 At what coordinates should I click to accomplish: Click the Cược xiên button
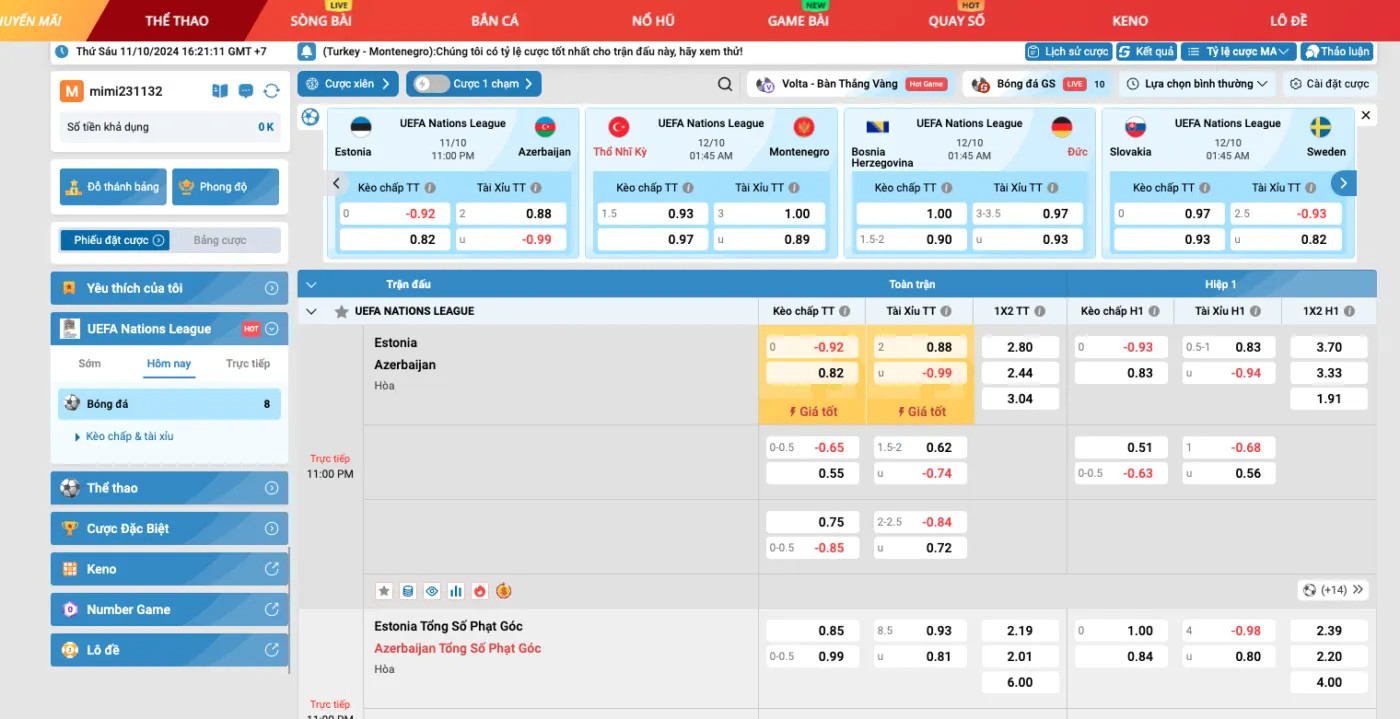click(x=348, y=84)
